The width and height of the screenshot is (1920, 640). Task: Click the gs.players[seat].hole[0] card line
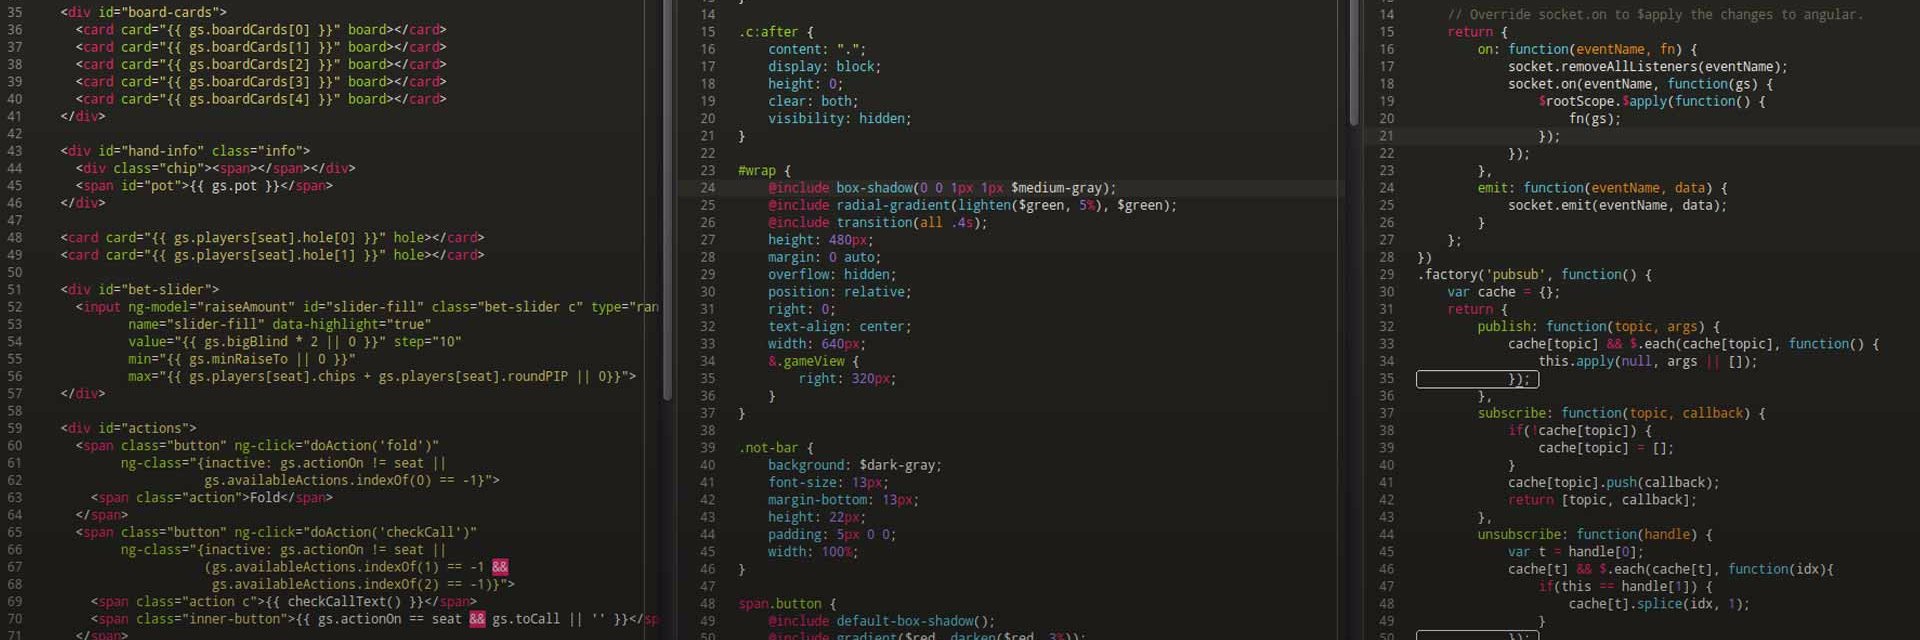tap(272, 238)
